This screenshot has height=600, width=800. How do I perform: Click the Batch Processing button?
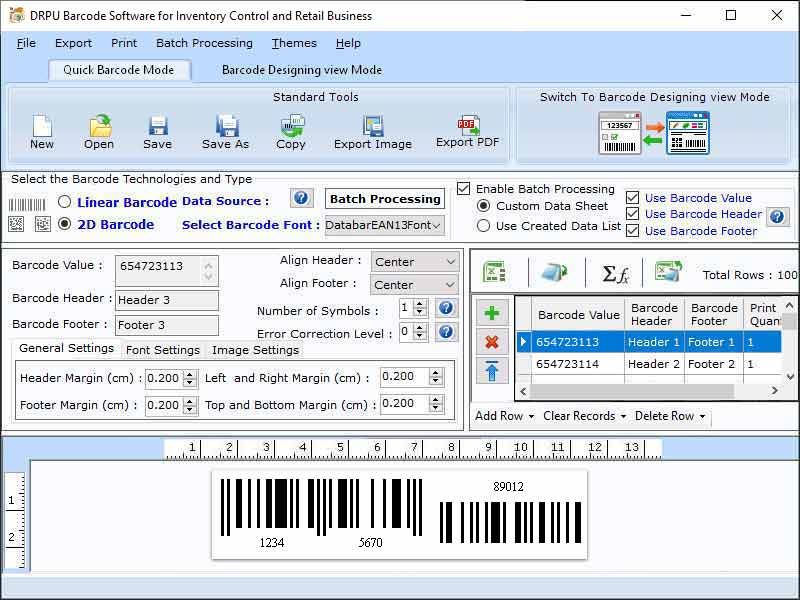pos(385,199)
